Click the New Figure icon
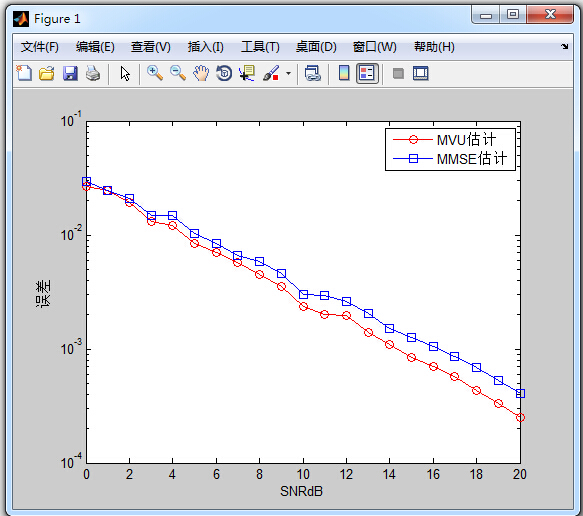The width and height of the screenshot is (583, 516). tap(24, 73)
